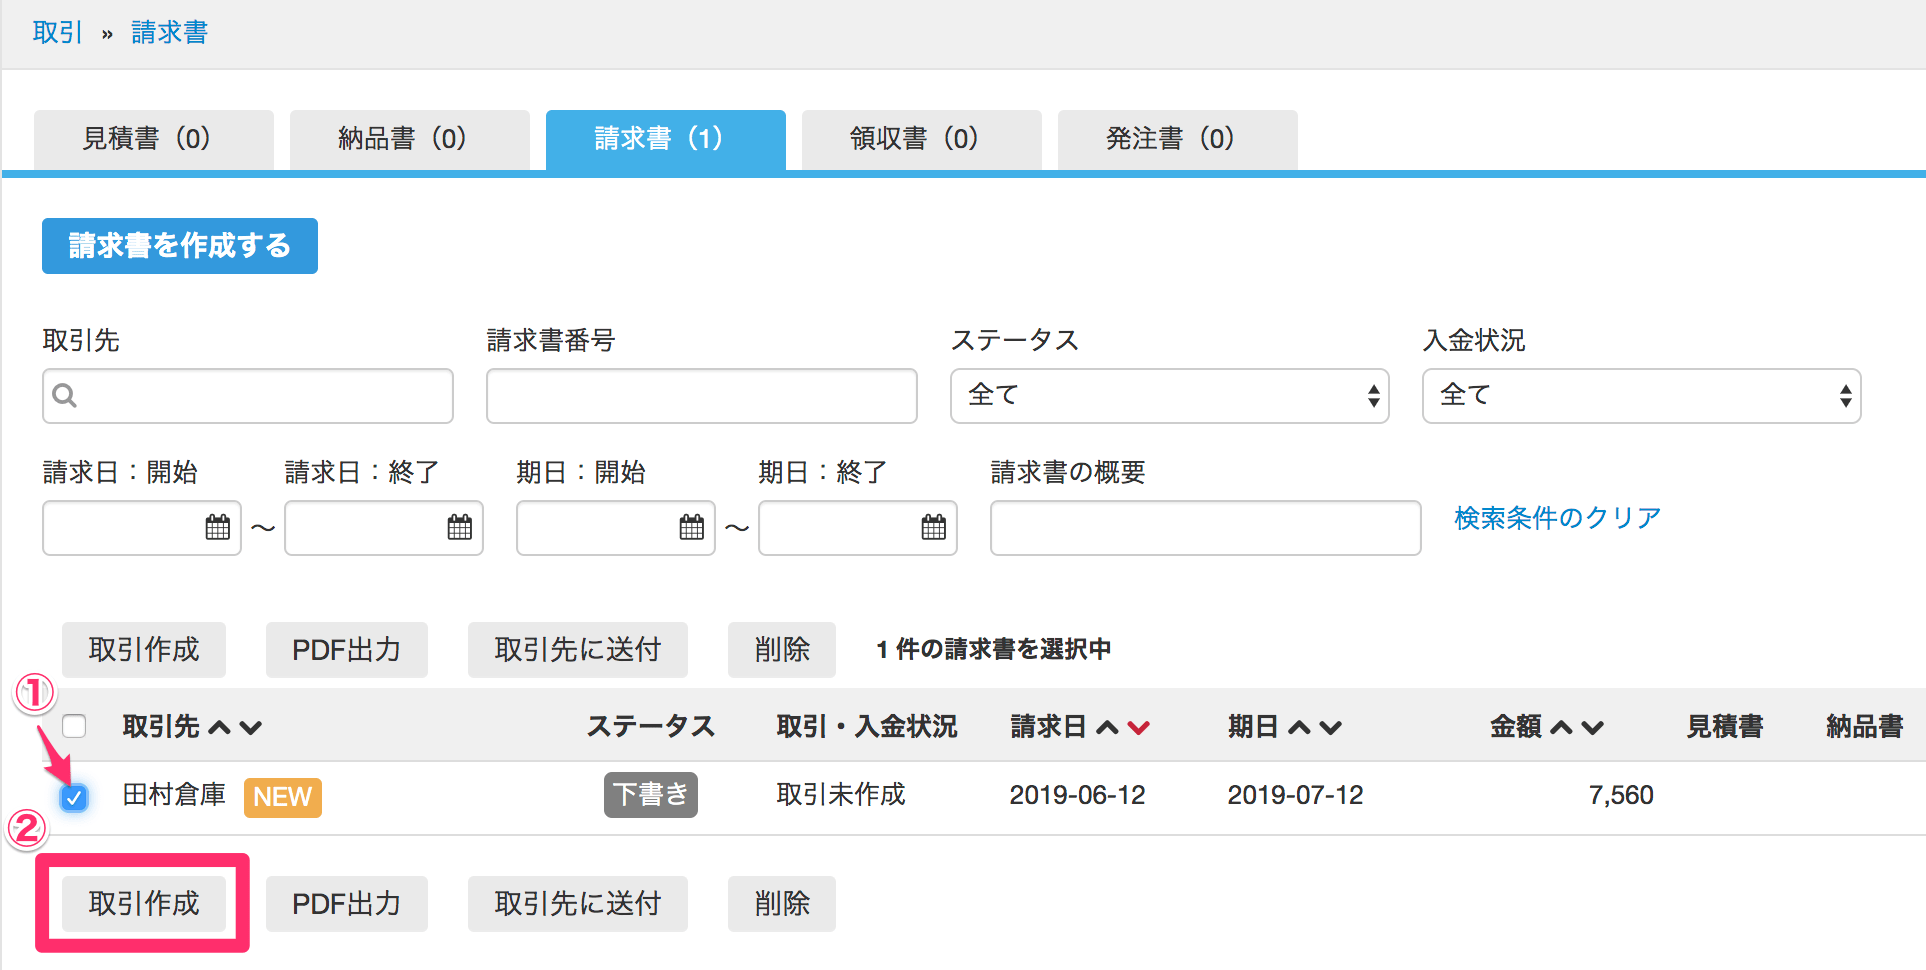Click the 請求書を作成する button
The height and width of the screenshot is (970, 1926).
[x=180, y=246]
